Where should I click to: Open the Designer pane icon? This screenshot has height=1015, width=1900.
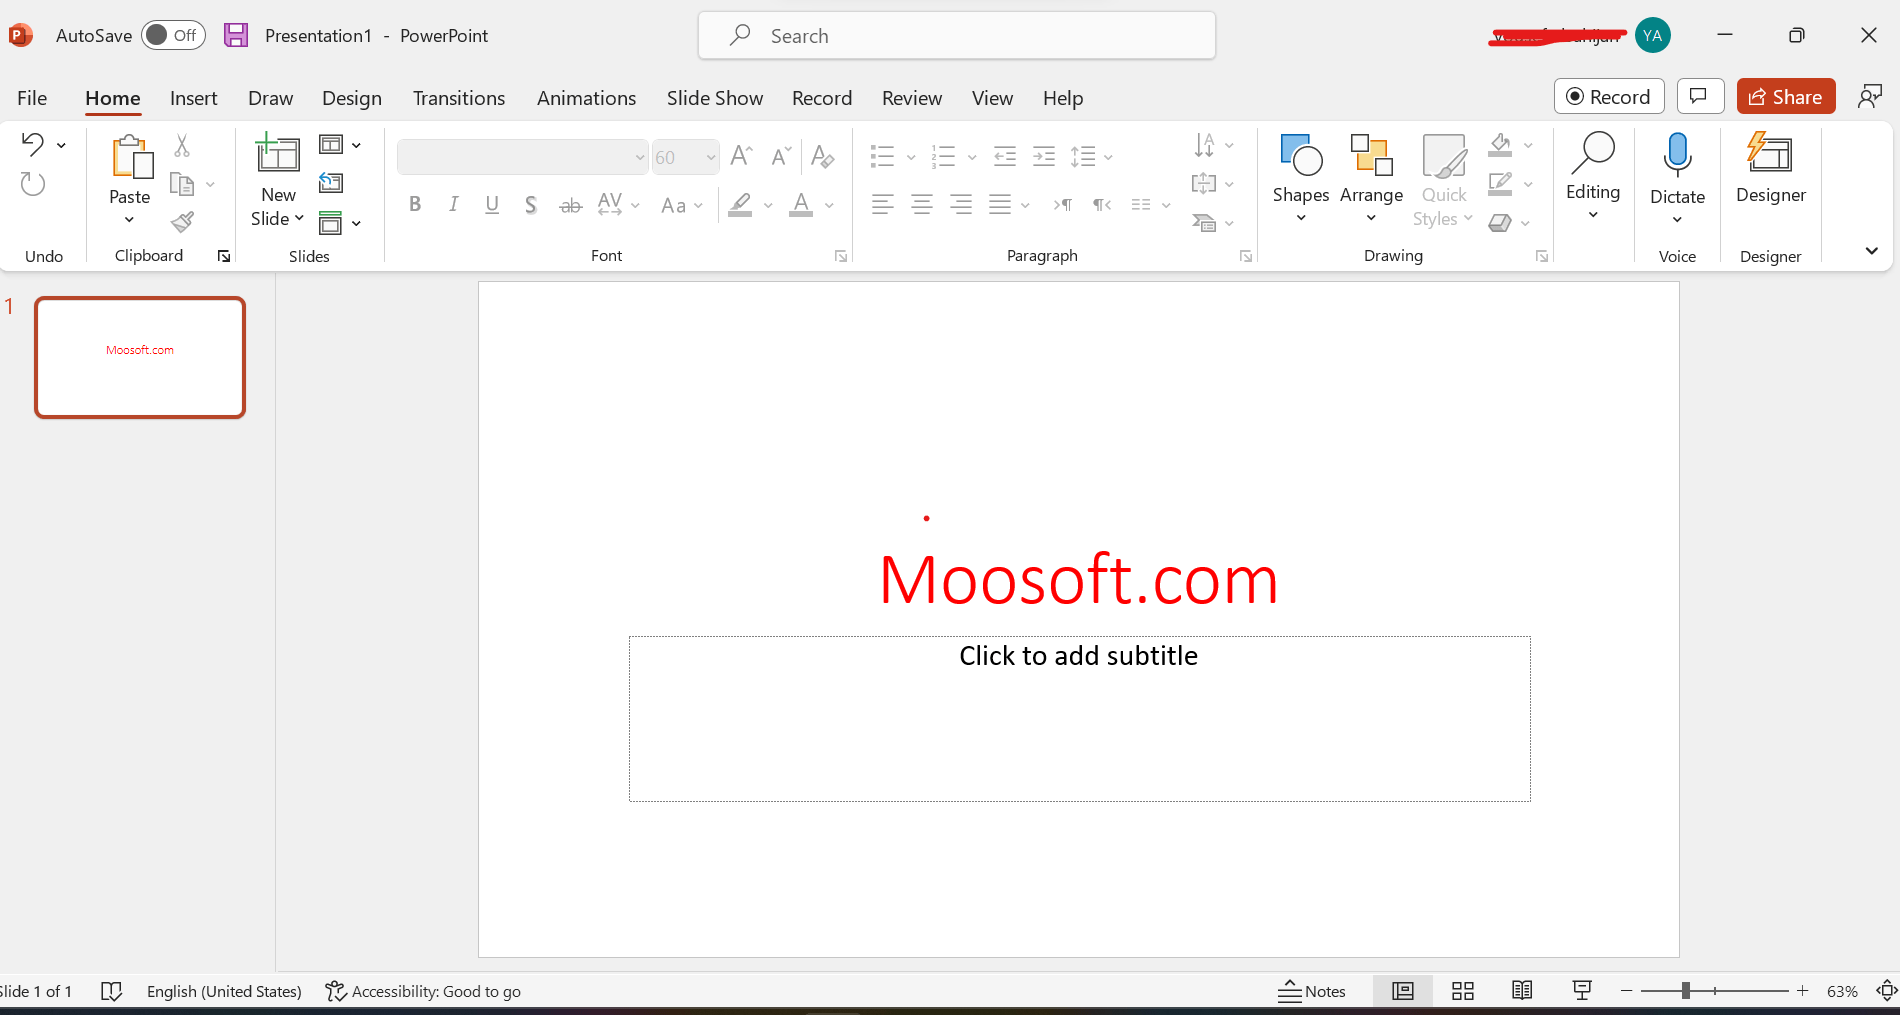(1770, 156)
